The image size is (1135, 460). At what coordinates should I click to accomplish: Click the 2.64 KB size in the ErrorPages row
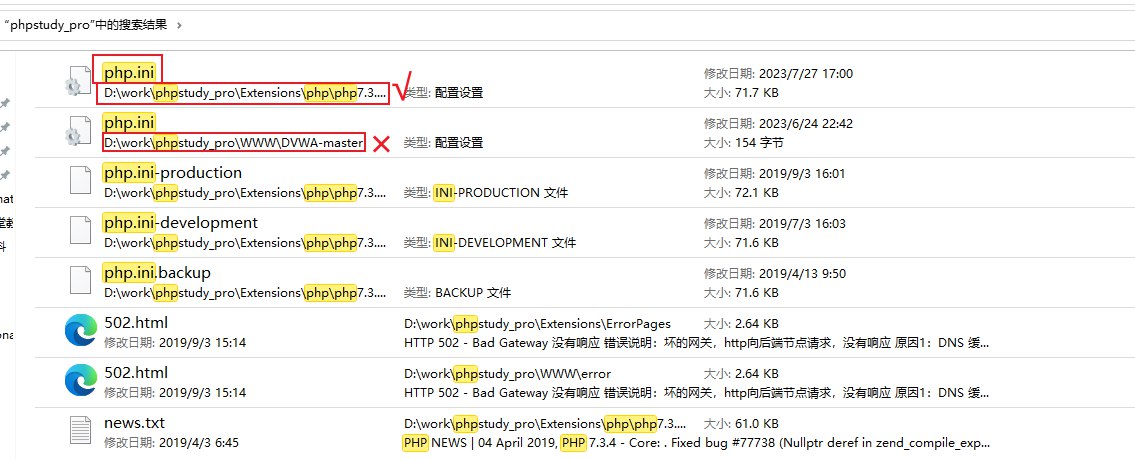[x=741, y=324]
